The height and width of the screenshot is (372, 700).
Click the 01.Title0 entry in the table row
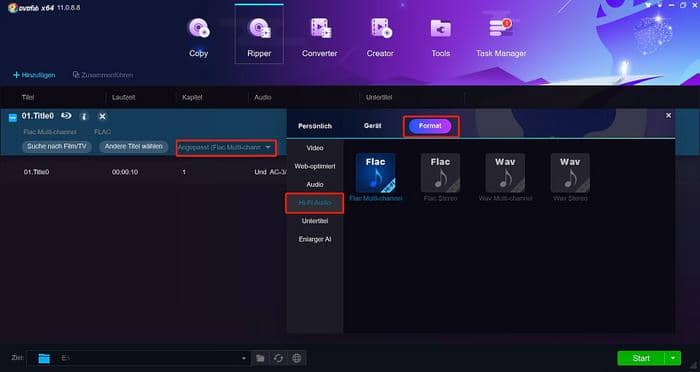[x=36, y=172]
